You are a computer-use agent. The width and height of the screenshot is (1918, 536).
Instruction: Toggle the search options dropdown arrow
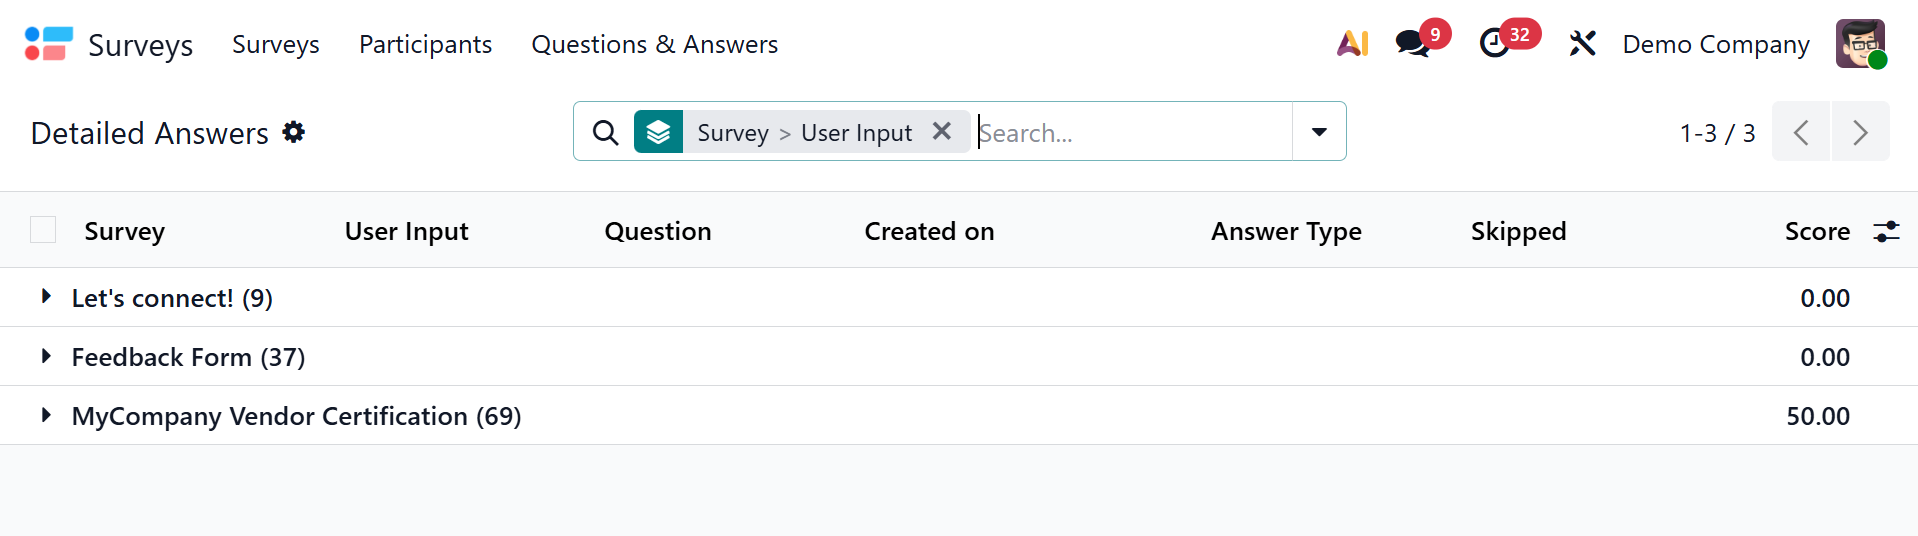1319,132
